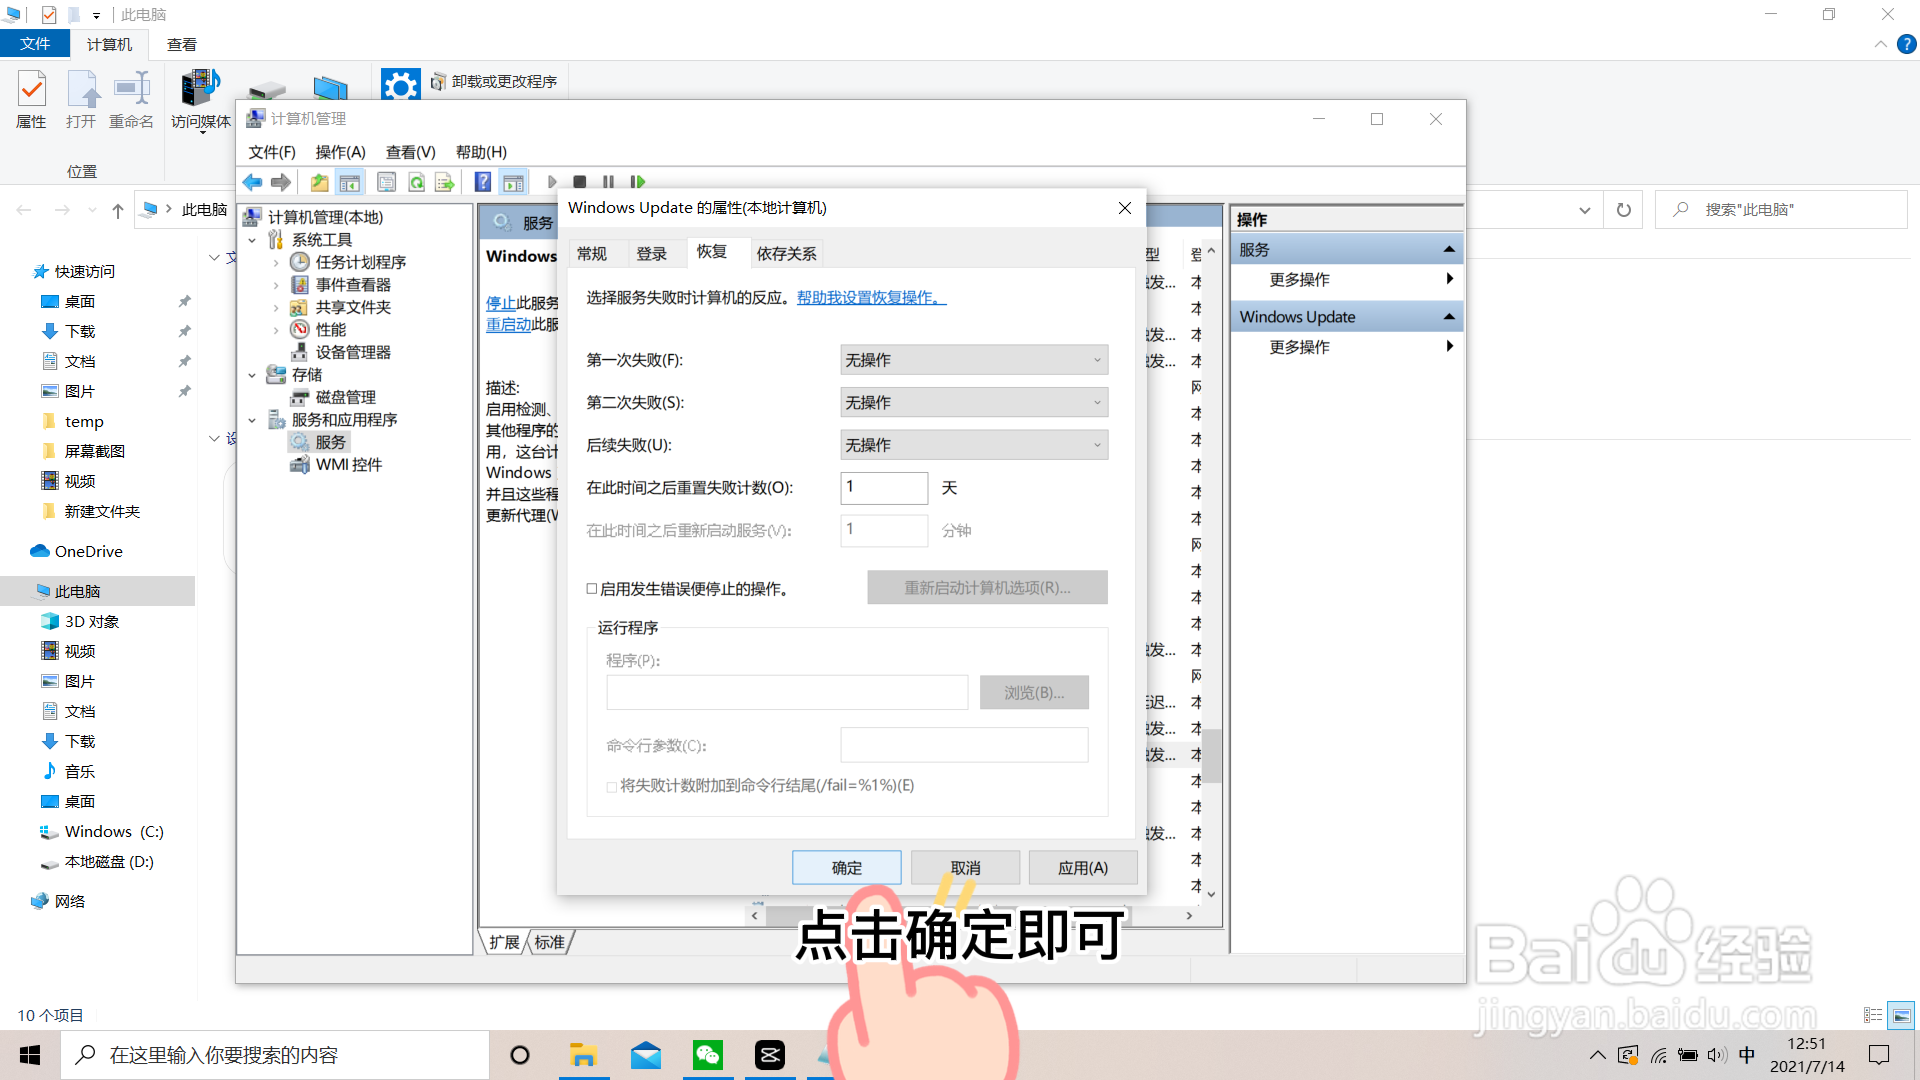The height and width of the screenshot is (1080, 1920).
Task: Open the 操作(A) menu
Action: (x=340, y=151)
